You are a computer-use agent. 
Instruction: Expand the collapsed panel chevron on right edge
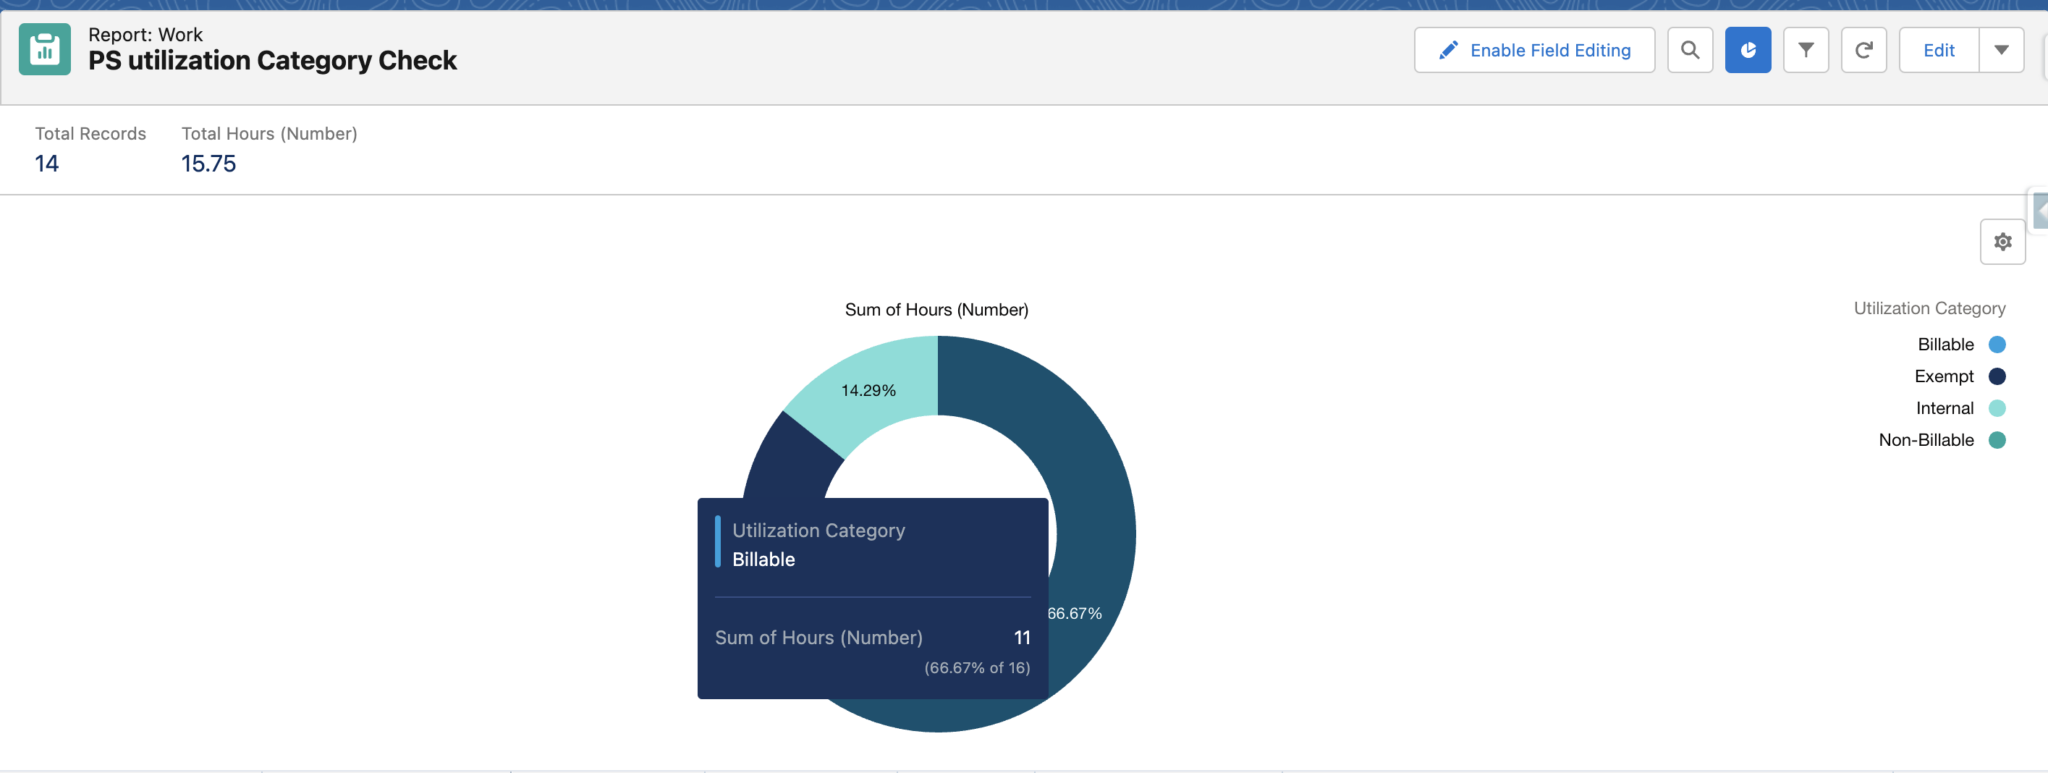tap(2041, 210)
